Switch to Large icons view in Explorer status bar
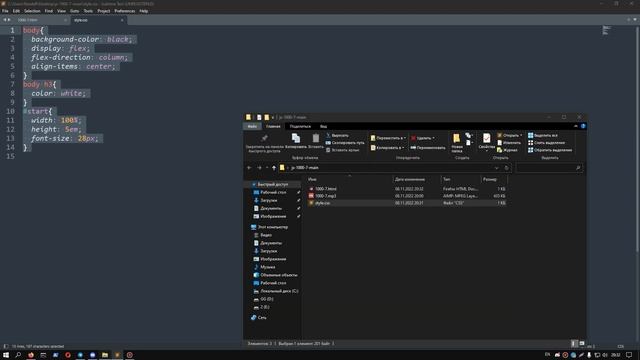The width and height of the screenshot is (640, 360). pos(582,344)
